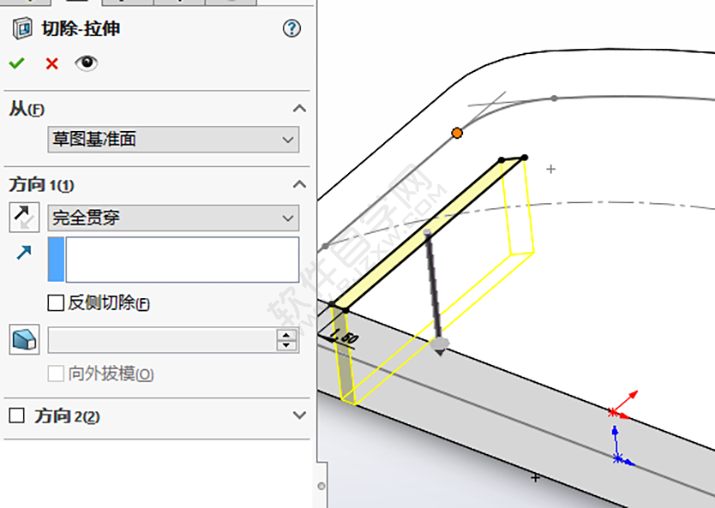
Task: Click the 切除-拉伸 feature icon
Action: pos(22,29)
